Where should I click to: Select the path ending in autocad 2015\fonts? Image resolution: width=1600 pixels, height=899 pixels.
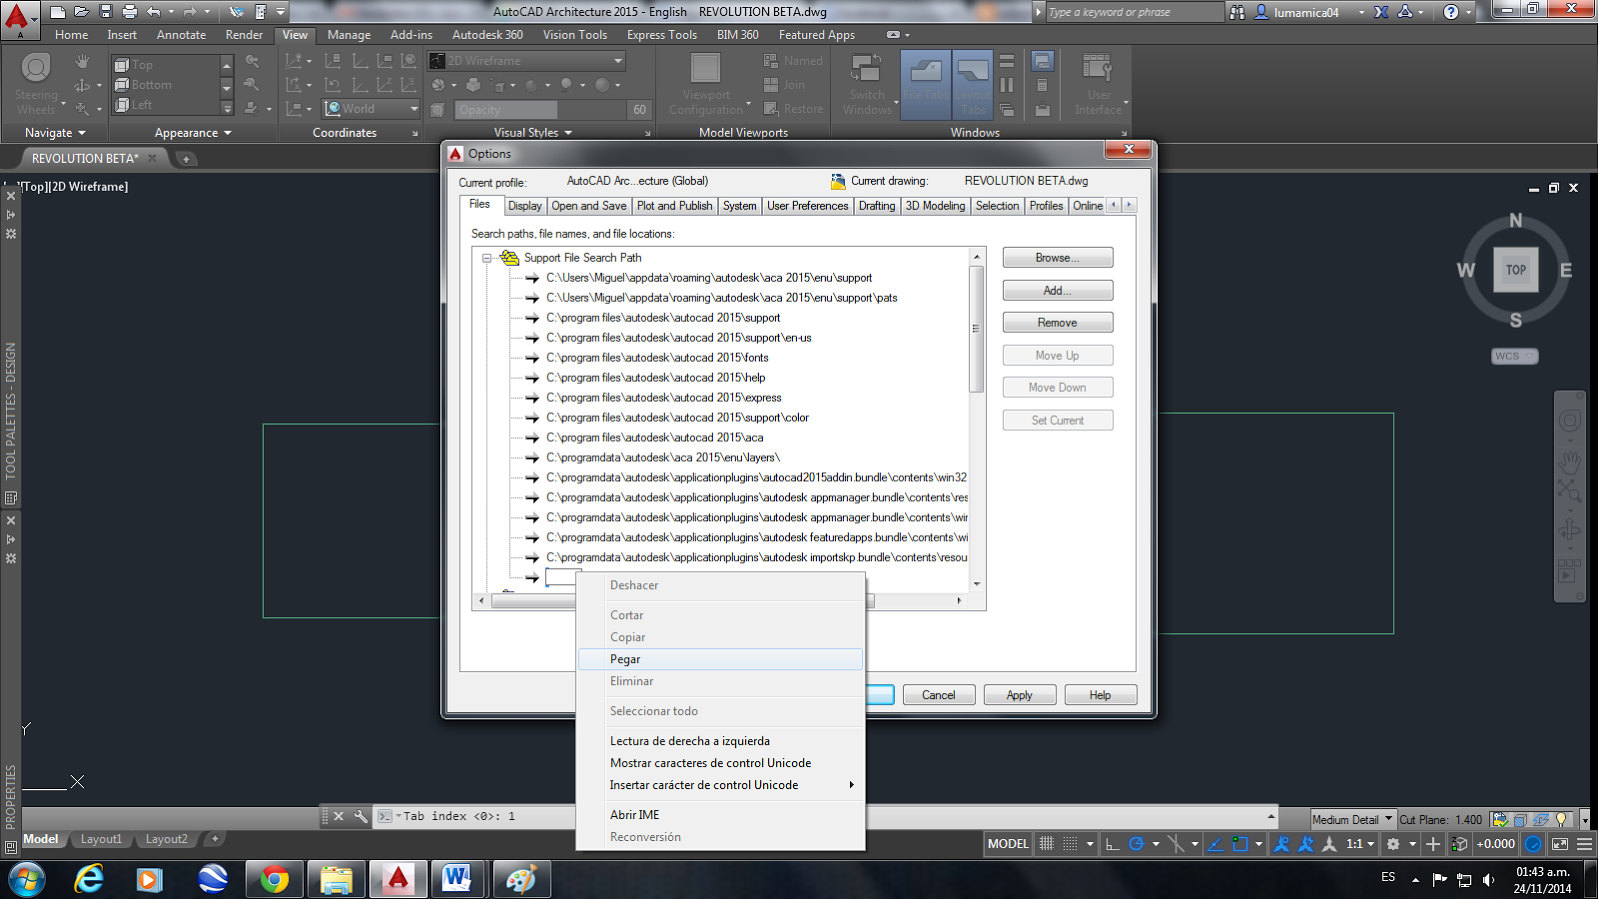click(x=657, y=358)
